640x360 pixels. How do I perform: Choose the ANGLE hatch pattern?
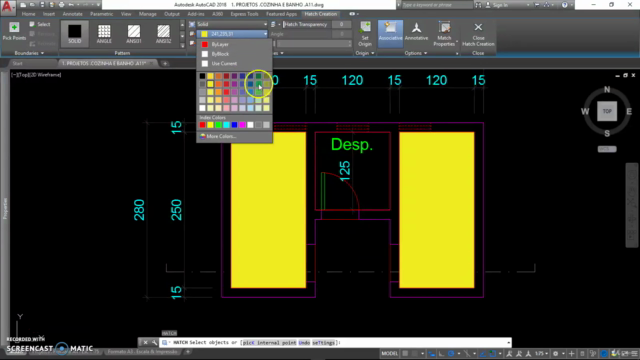point(104,34)
